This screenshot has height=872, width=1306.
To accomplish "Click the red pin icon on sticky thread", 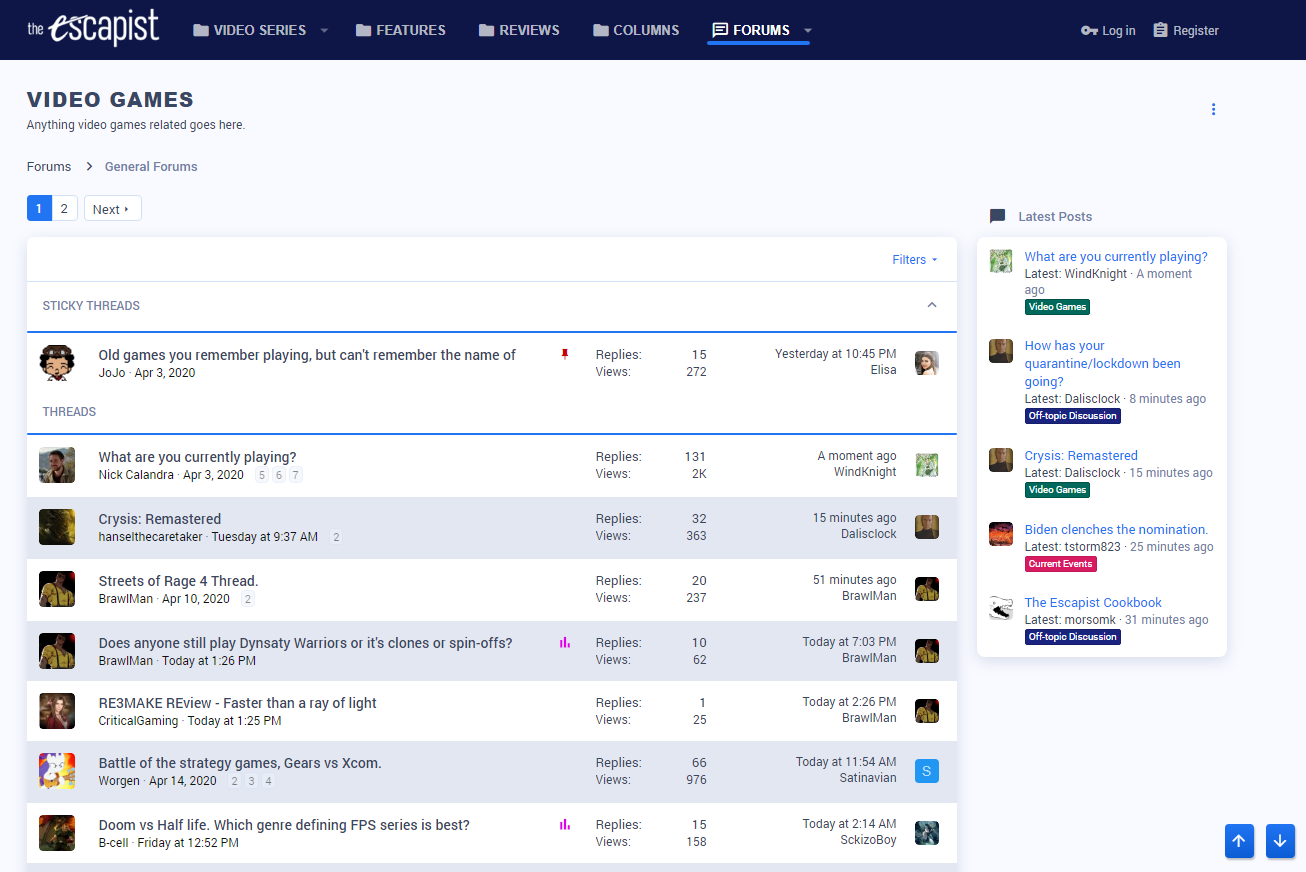I will tap(565, 354).
